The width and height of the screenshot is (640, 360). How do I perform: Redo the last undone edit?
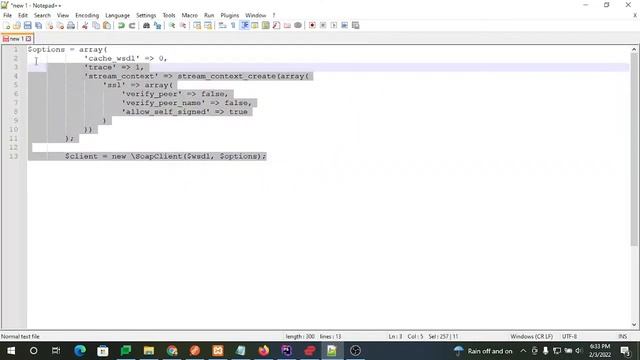click(132, 25)
